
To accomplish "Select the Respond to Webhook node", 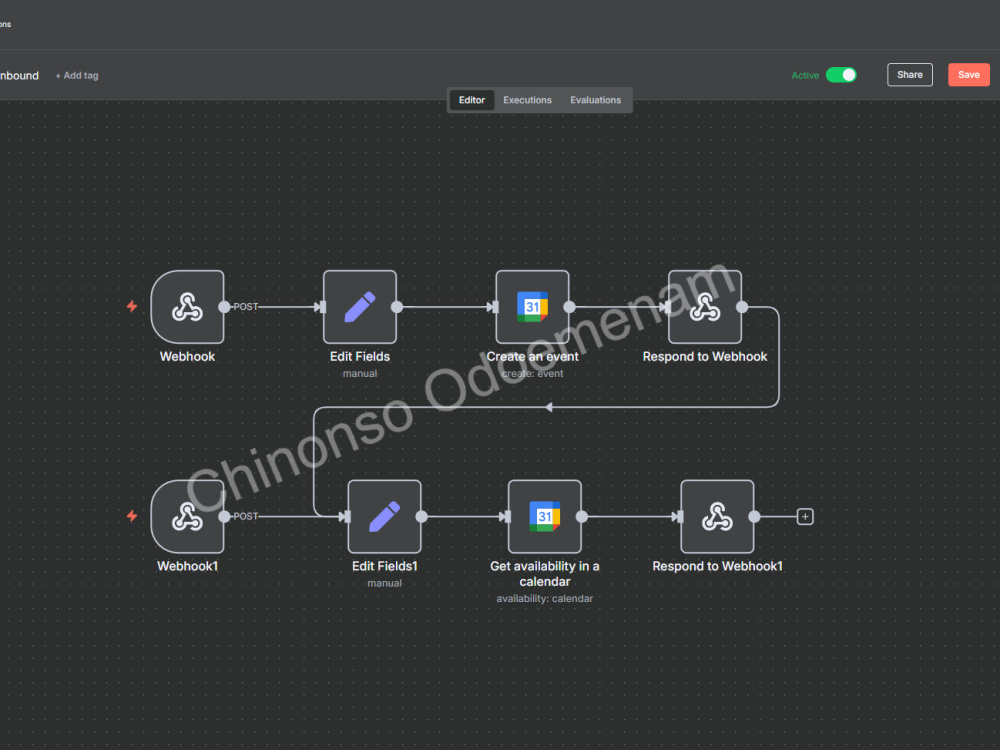I will 705,307.
